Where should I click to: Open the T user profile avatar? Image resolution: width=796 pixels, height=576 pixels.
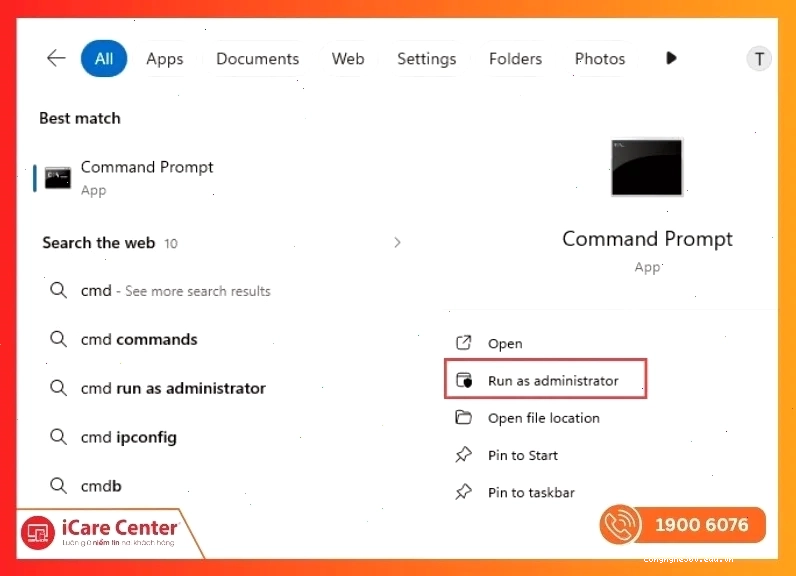click(x=759, y=59)
